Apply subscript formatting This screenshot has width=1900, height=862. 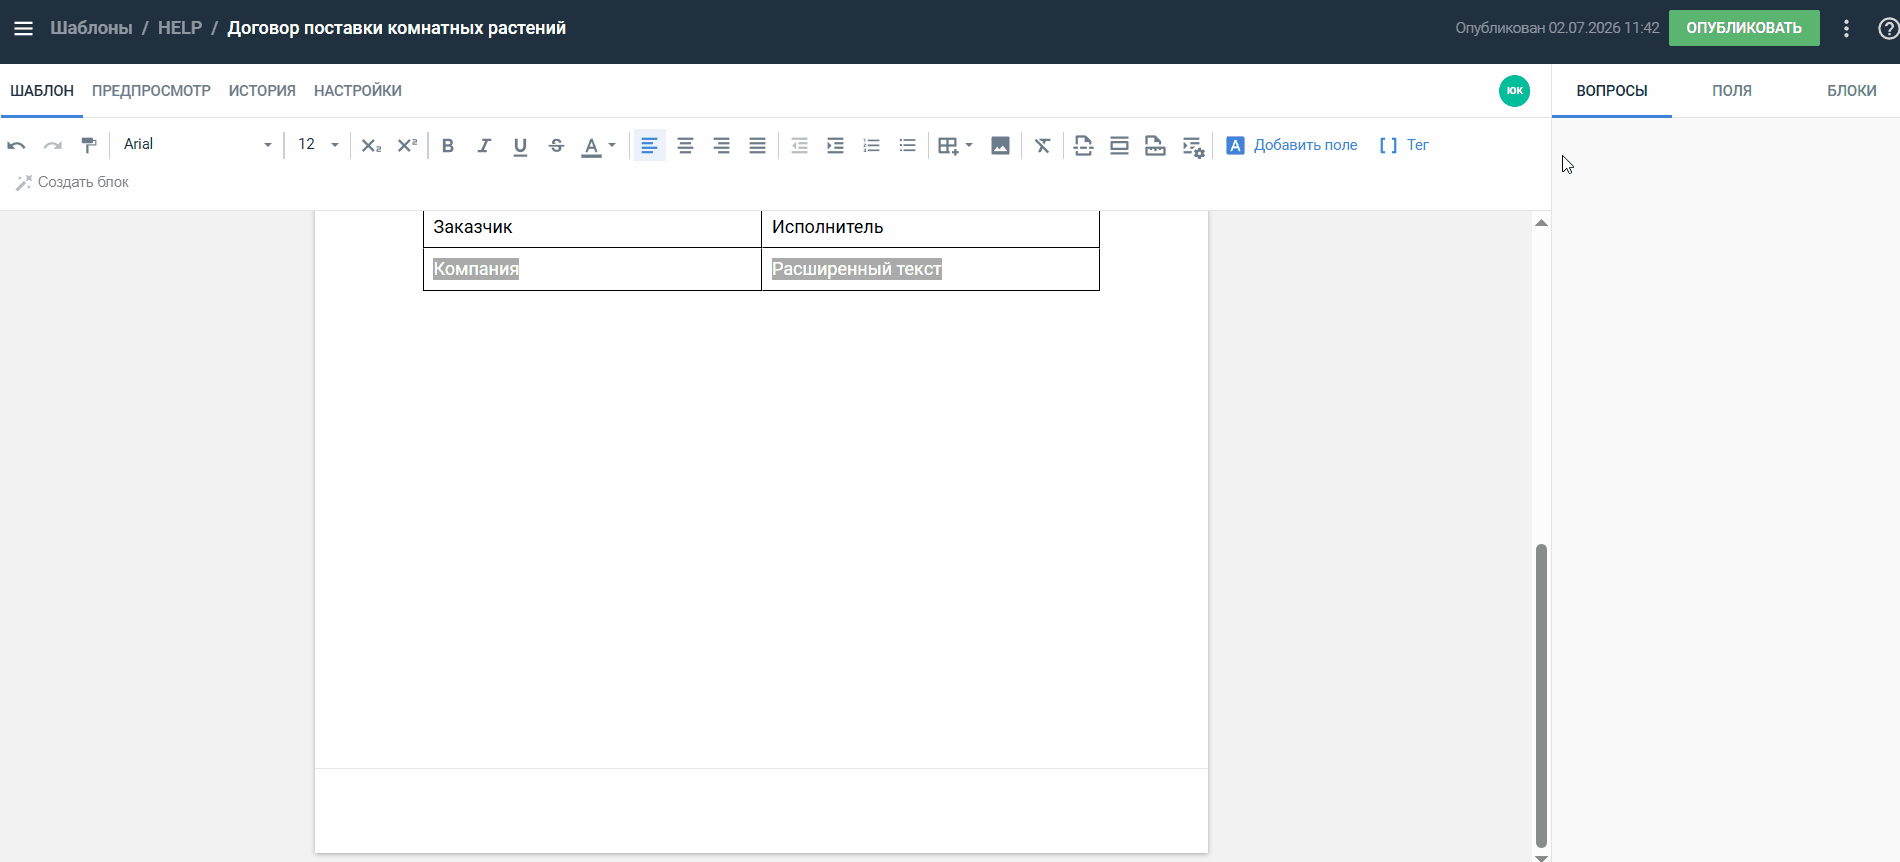click(371, 146)
